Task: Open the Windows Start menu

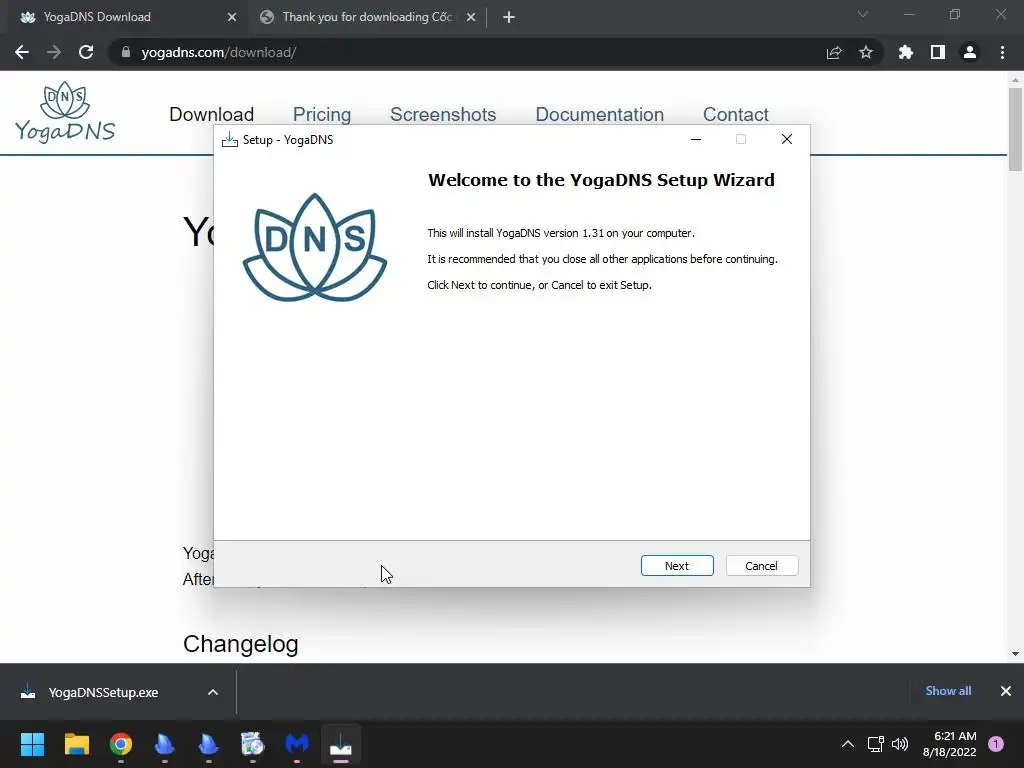Action: tap(32, 744)
